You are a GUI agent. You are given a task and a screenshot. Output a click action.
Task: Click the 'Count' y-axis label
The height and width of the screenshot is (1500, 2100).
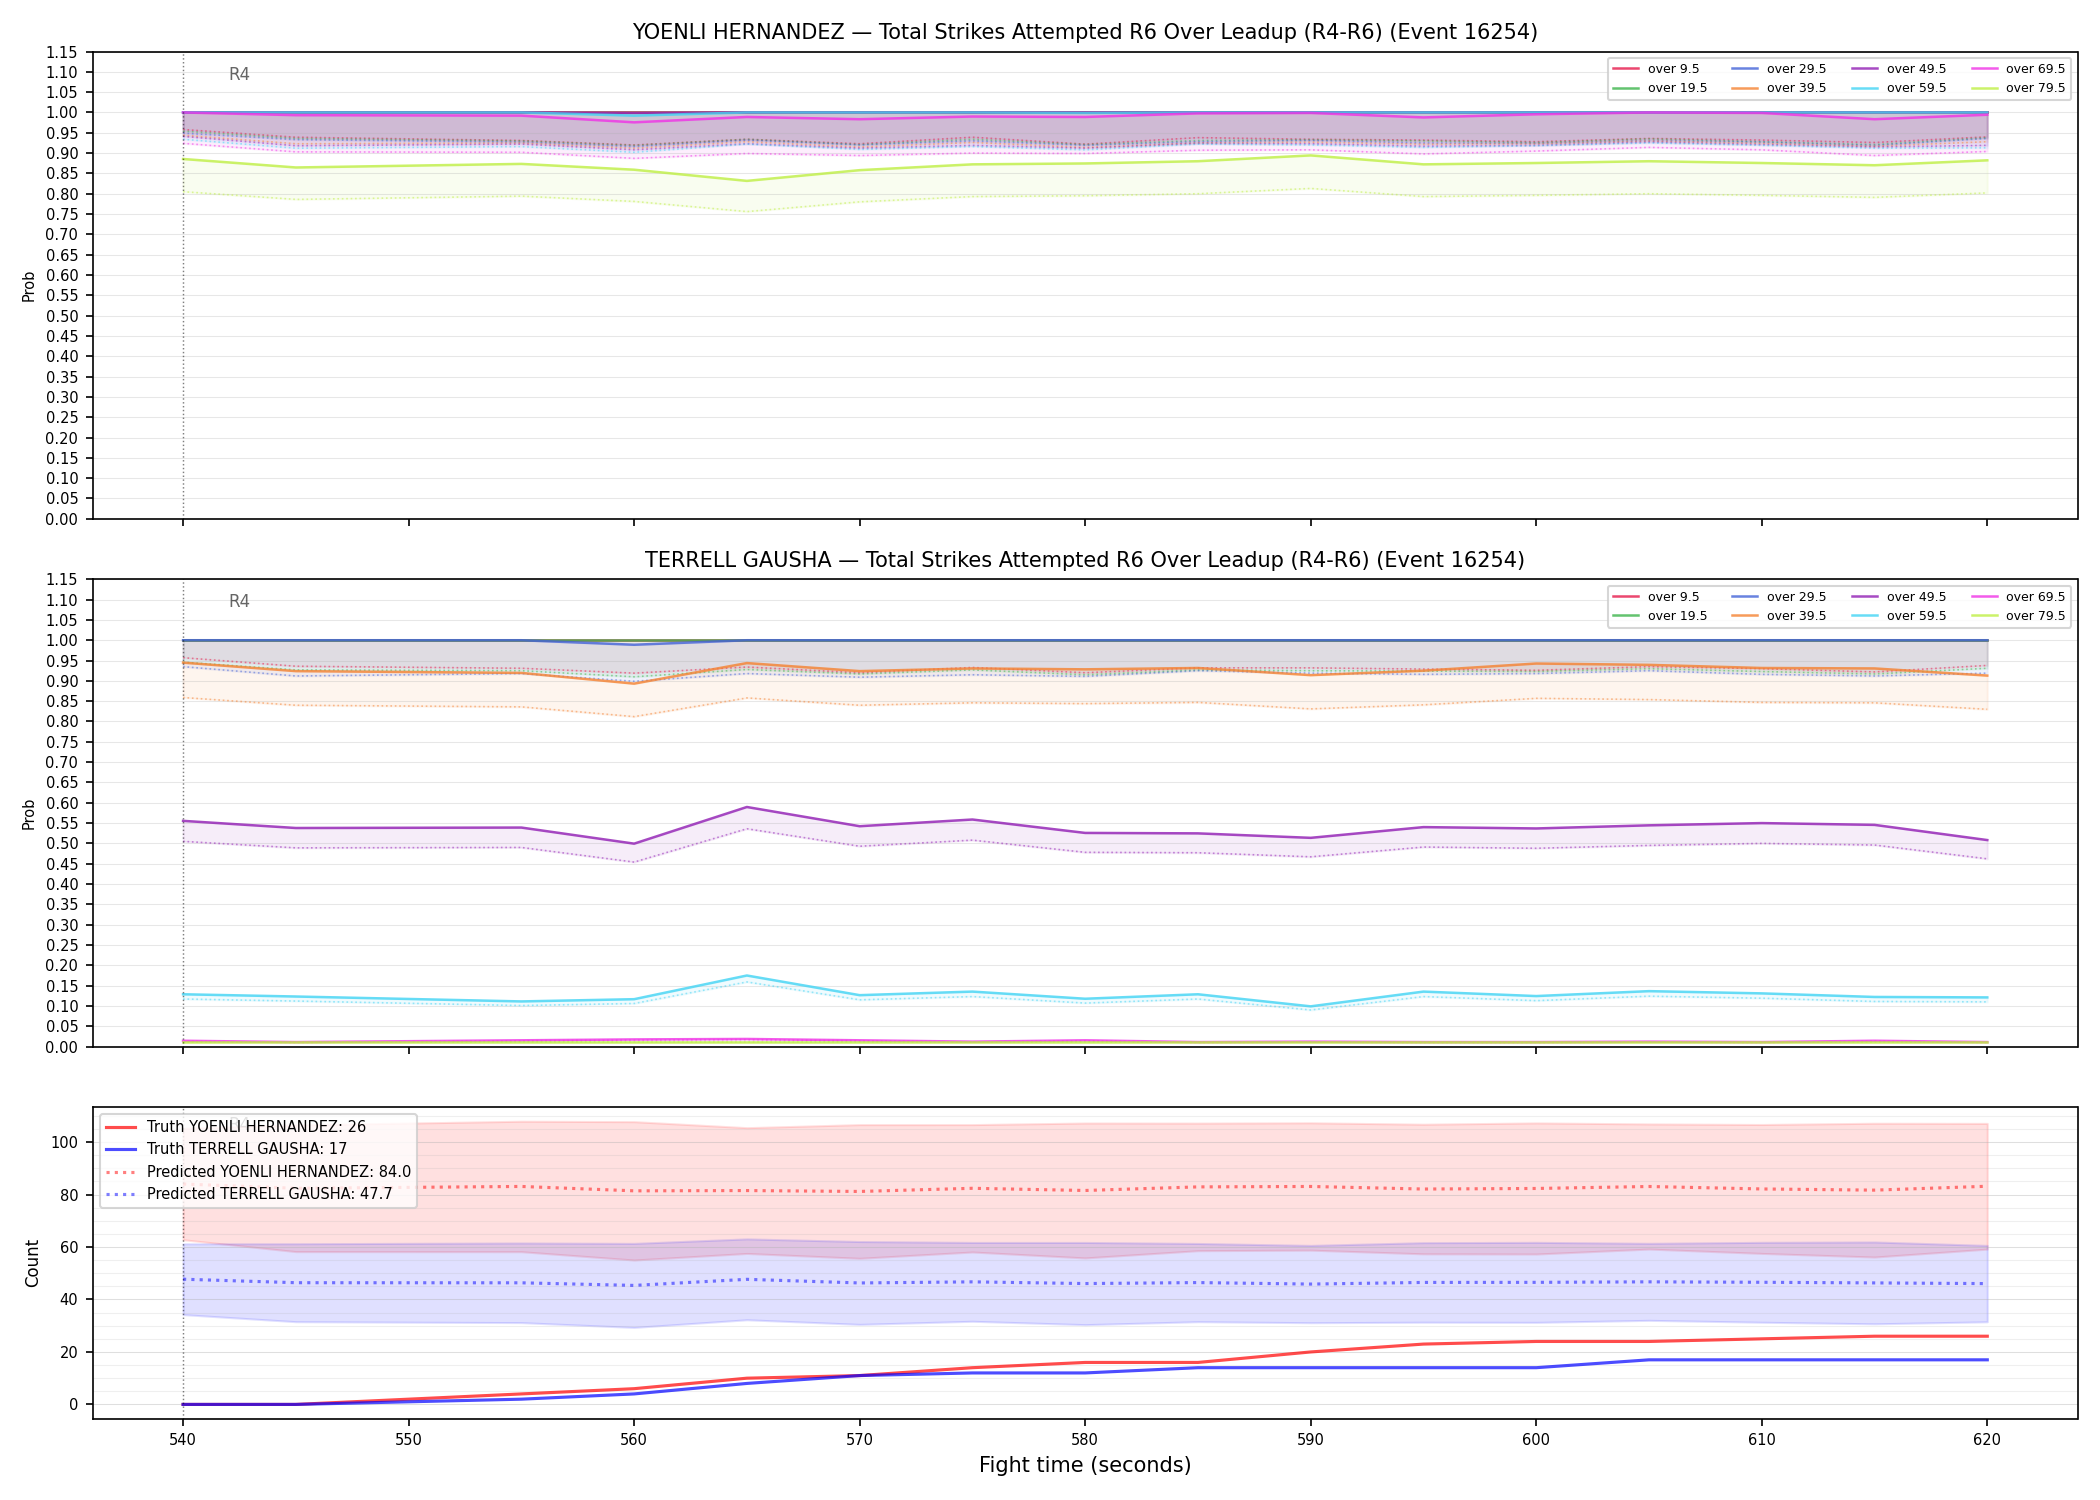(32, 1263)
